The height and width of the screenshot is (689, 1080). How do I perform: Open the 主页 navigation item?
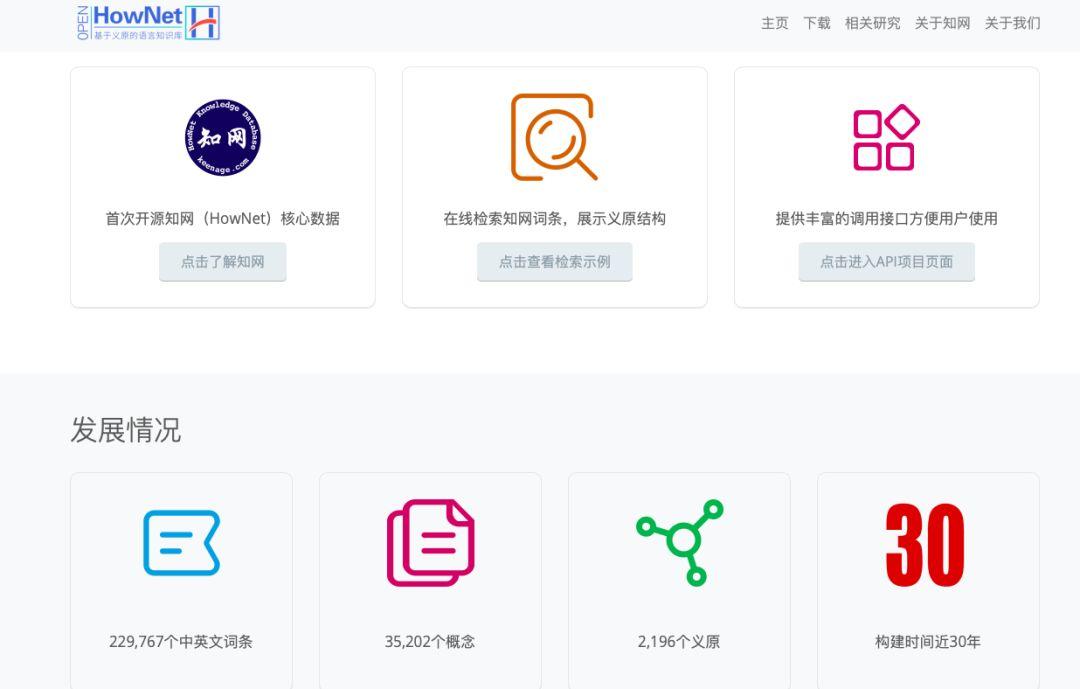coord(774,23)
